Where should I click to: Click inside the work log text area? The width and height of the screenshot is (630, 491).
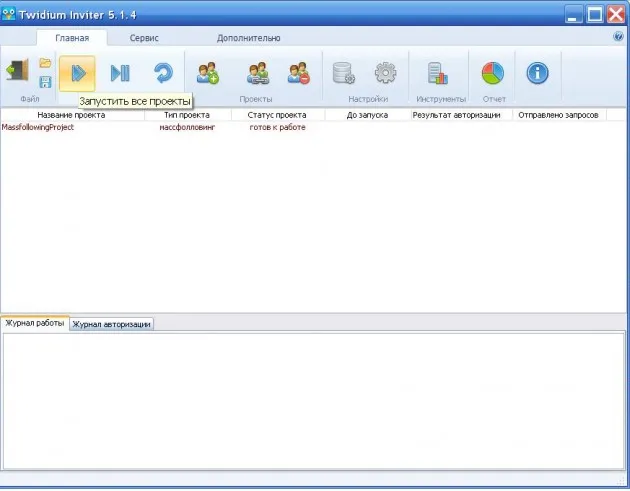[314, 401]
